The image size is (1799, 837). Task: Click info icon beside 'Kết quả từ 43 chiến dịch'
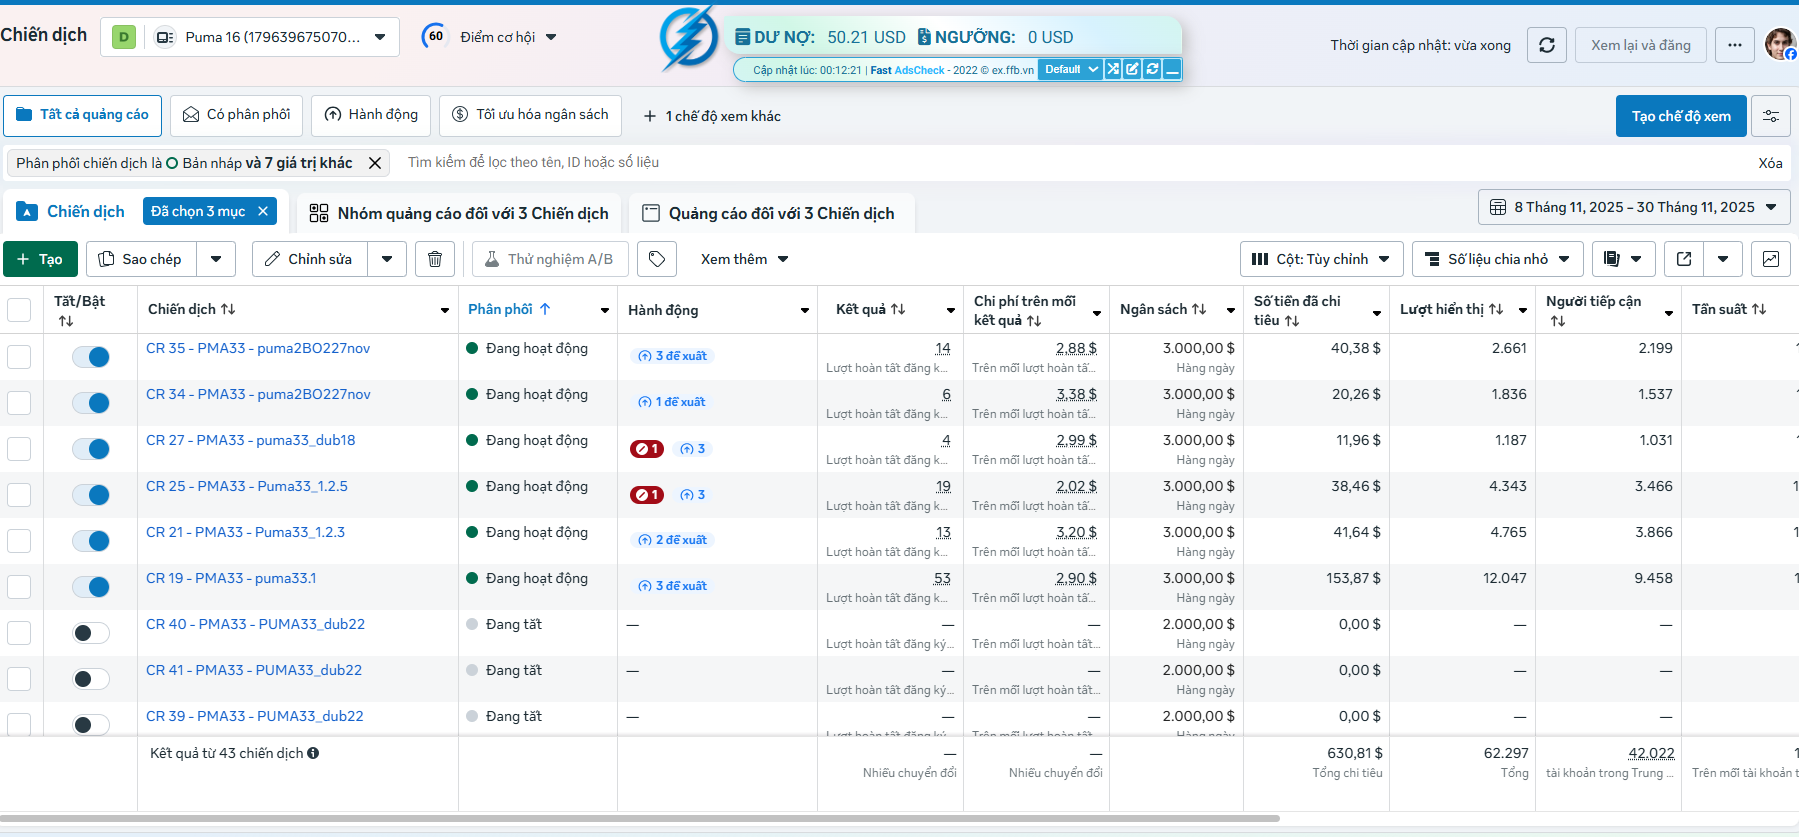click(x=313, y=753)
